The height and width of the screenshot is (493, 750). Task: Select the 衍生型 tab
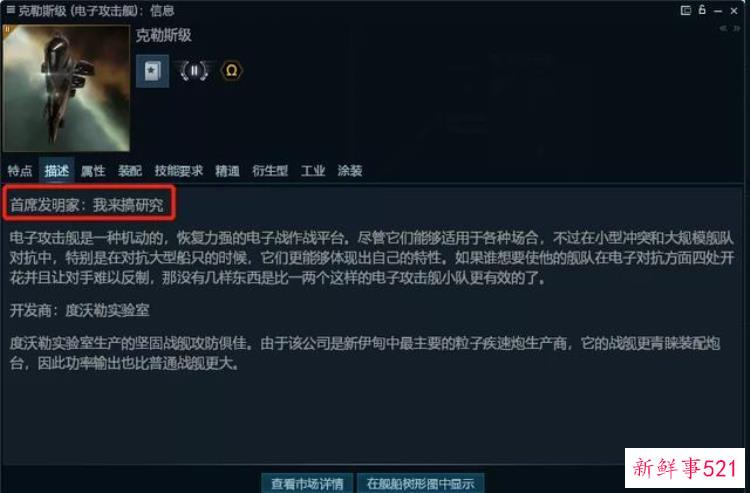[x=270, y=171]
